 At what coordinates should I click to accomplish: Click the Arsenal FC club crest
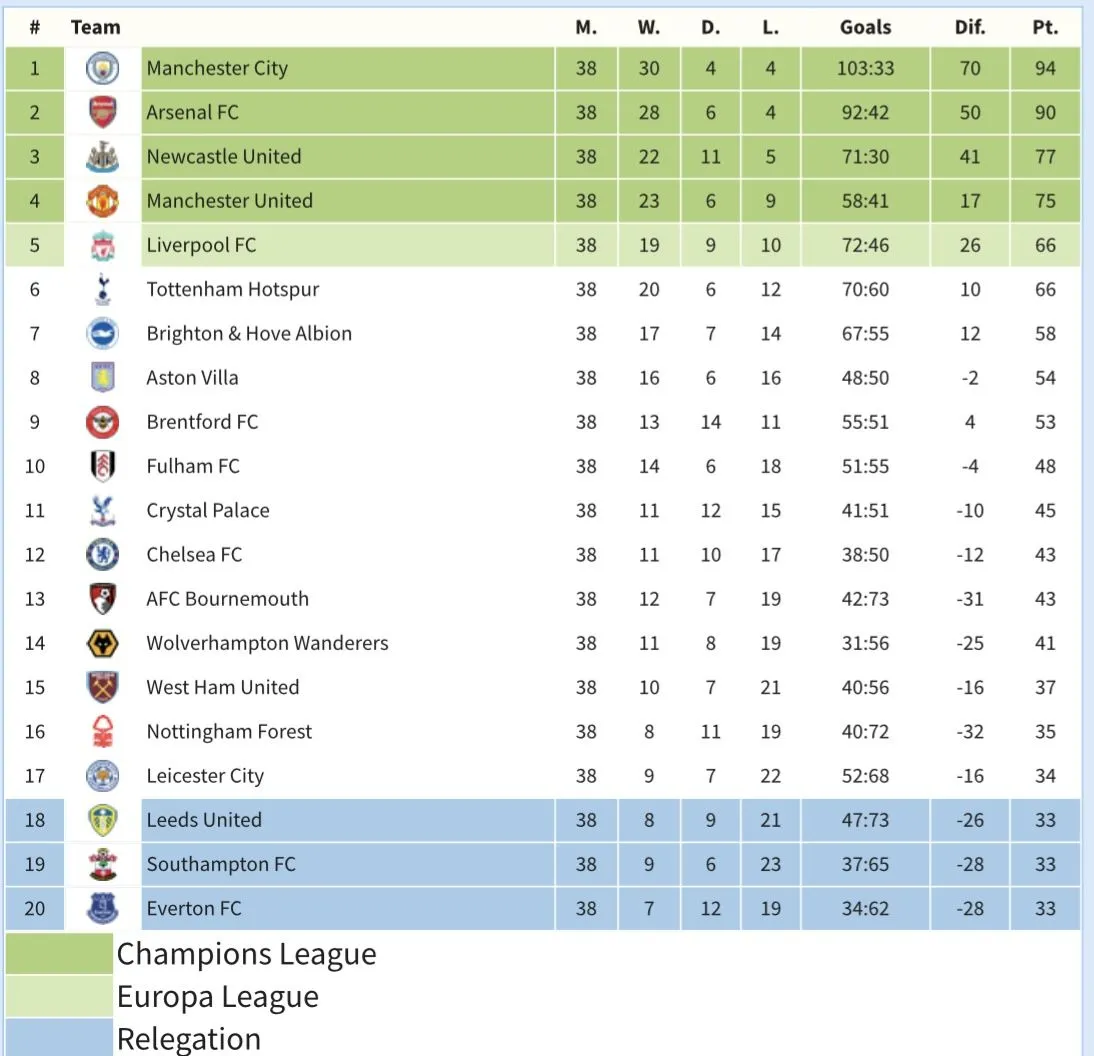[x=102, y=113]
